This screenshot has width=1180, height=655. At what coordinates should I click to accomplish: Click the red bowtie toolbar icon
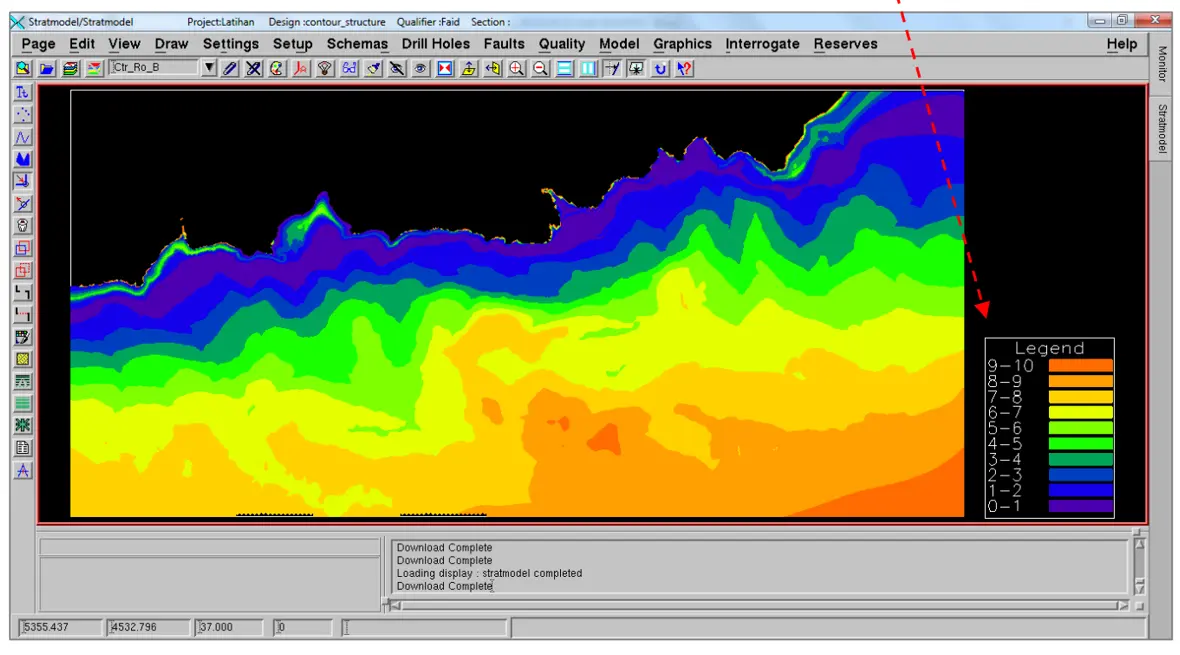point(445,69)
